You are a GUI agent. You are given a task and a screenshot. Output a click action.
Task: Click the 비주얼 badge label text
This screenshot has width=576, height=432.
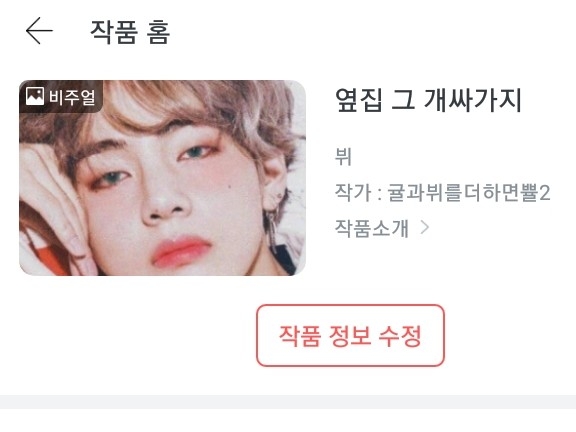point(72,97)
